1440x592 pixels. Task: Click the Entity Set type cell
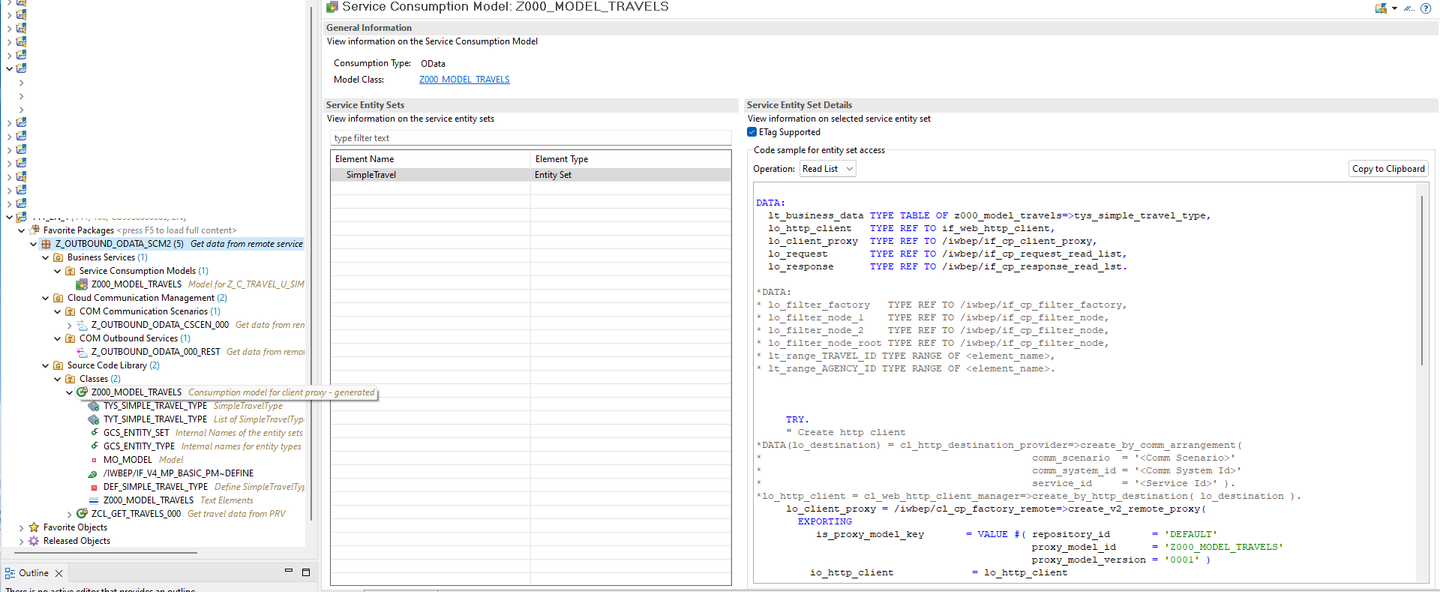tap(631, 175)
